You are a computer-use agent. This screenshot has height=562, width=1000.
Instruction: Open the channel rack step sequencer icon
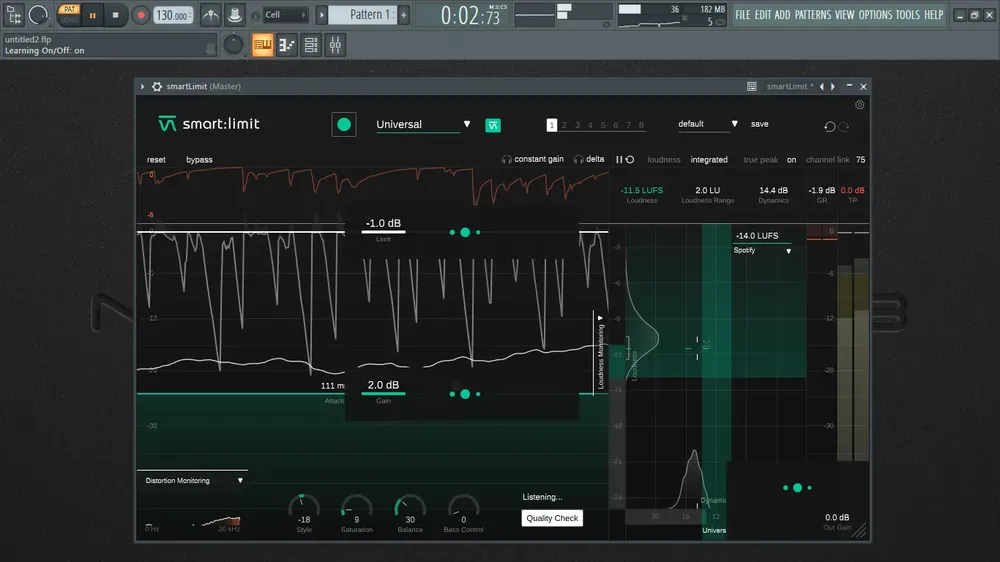[x=286, y=45]
